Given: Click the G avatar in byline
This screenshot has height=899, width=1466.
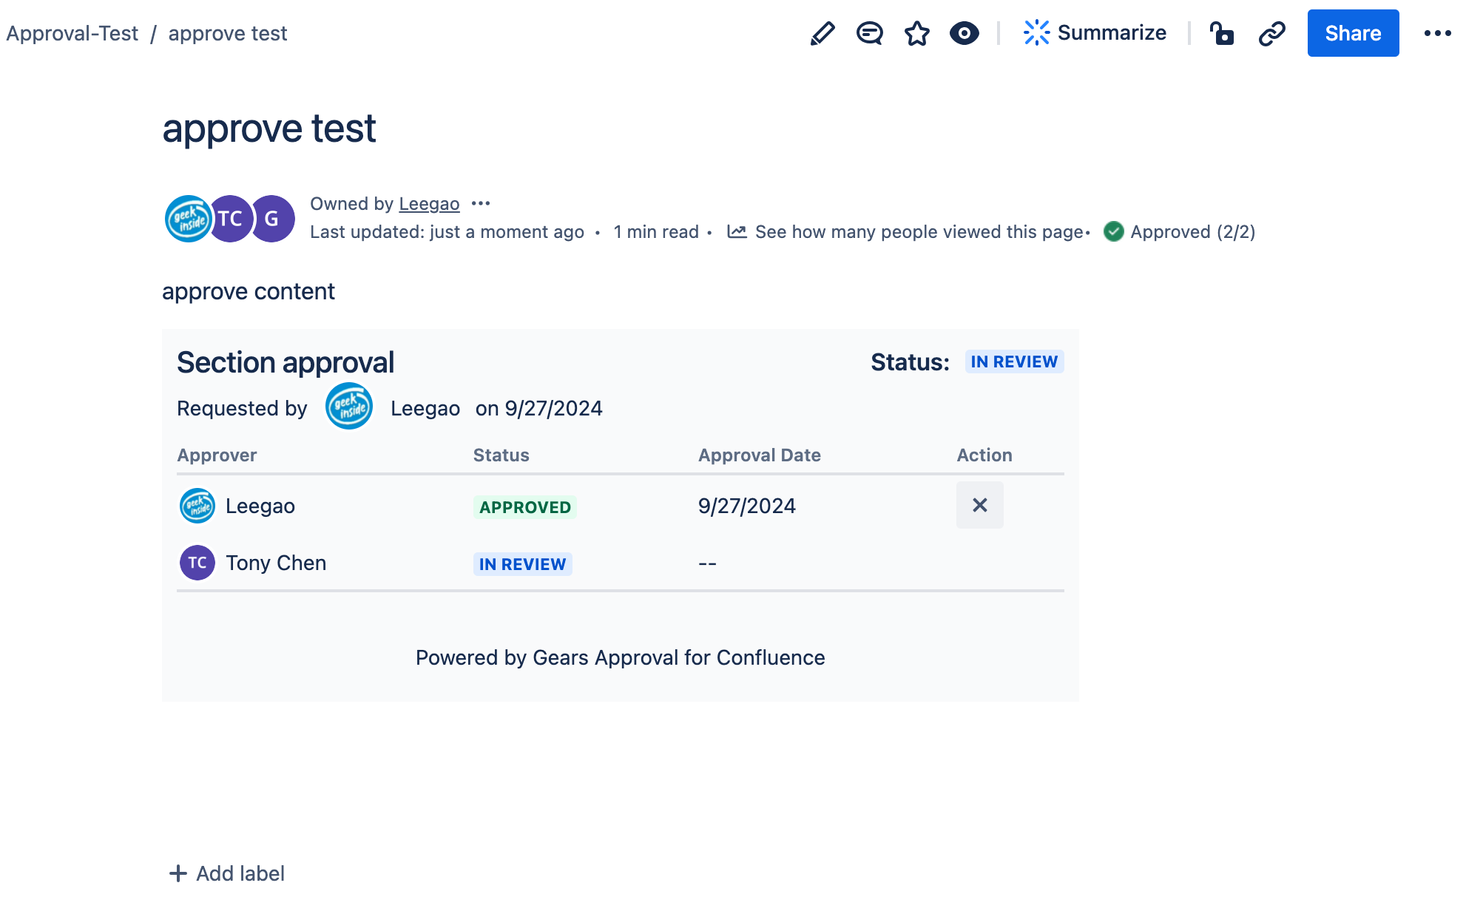Looking at the screenshot, I should click(272, 219).
